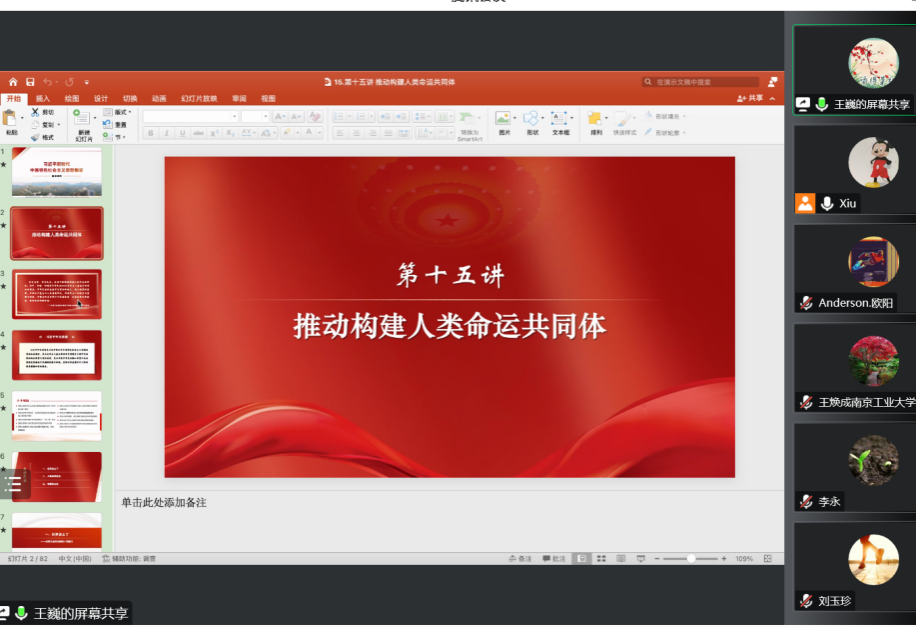Toggle the Comments (批注) pane in status bar
Screen dimensions: 916x627
pyautogui.click(x=555, y=558)
